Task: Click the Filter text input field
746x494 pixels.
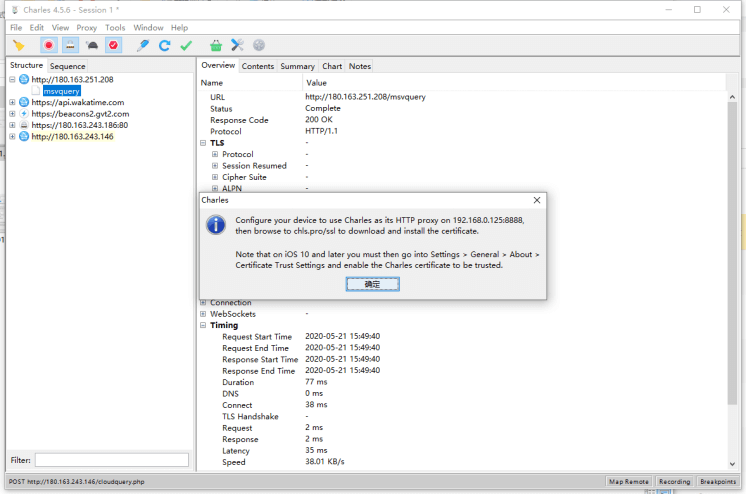Action: (x=112, y=460)
